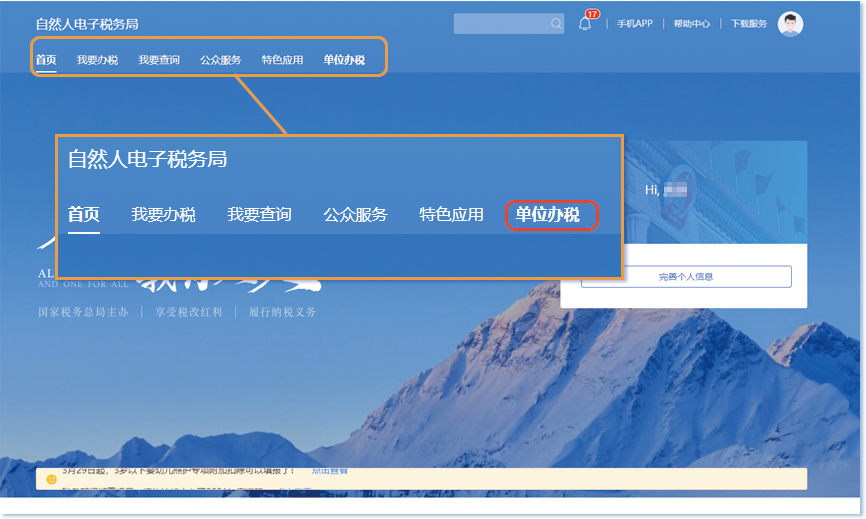Open 手机APP link in the header
Screen dimensions: 866x519
(x=635, y=24)
